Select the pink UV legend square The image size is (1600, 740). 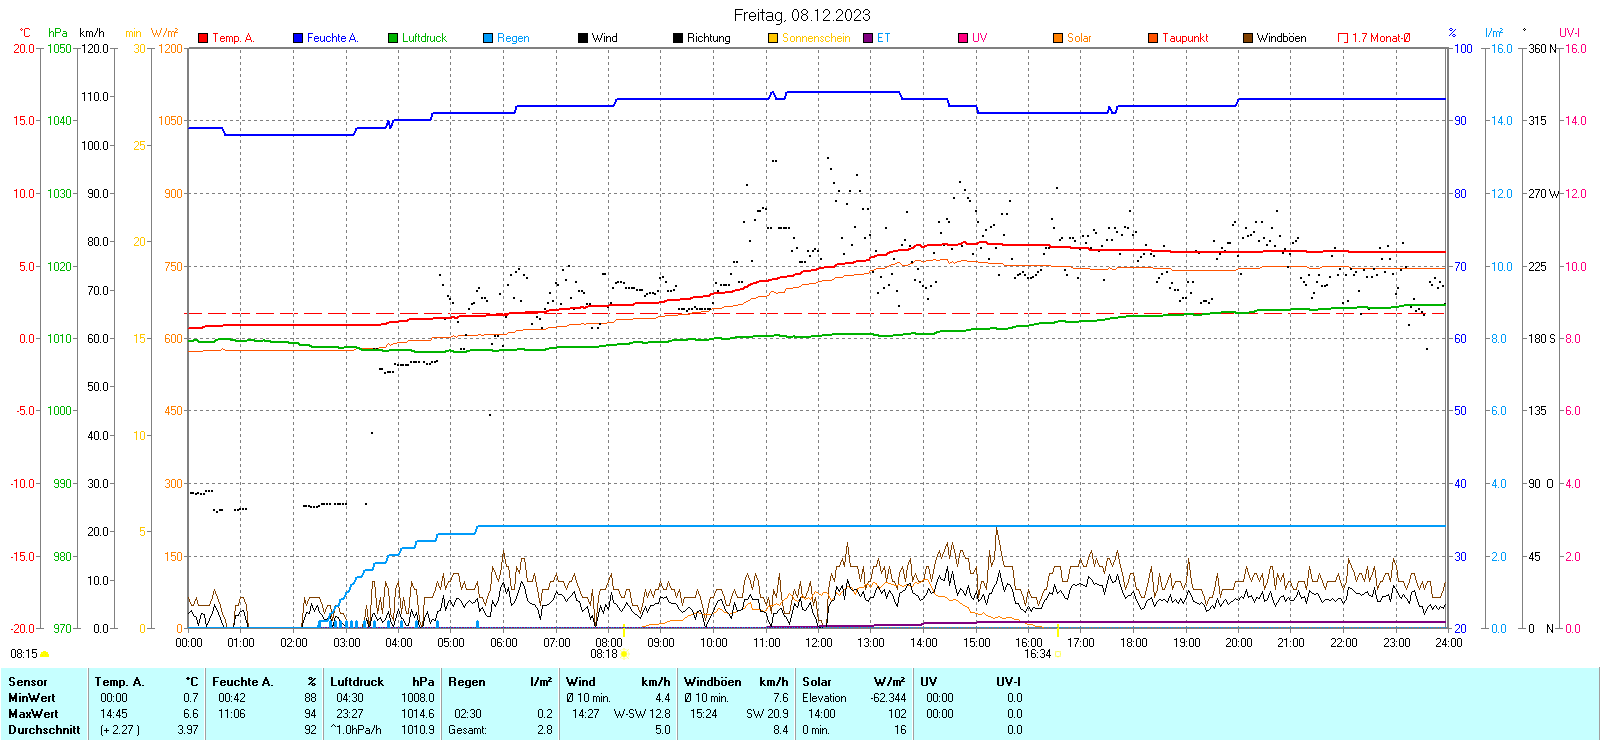coord(963,38)
